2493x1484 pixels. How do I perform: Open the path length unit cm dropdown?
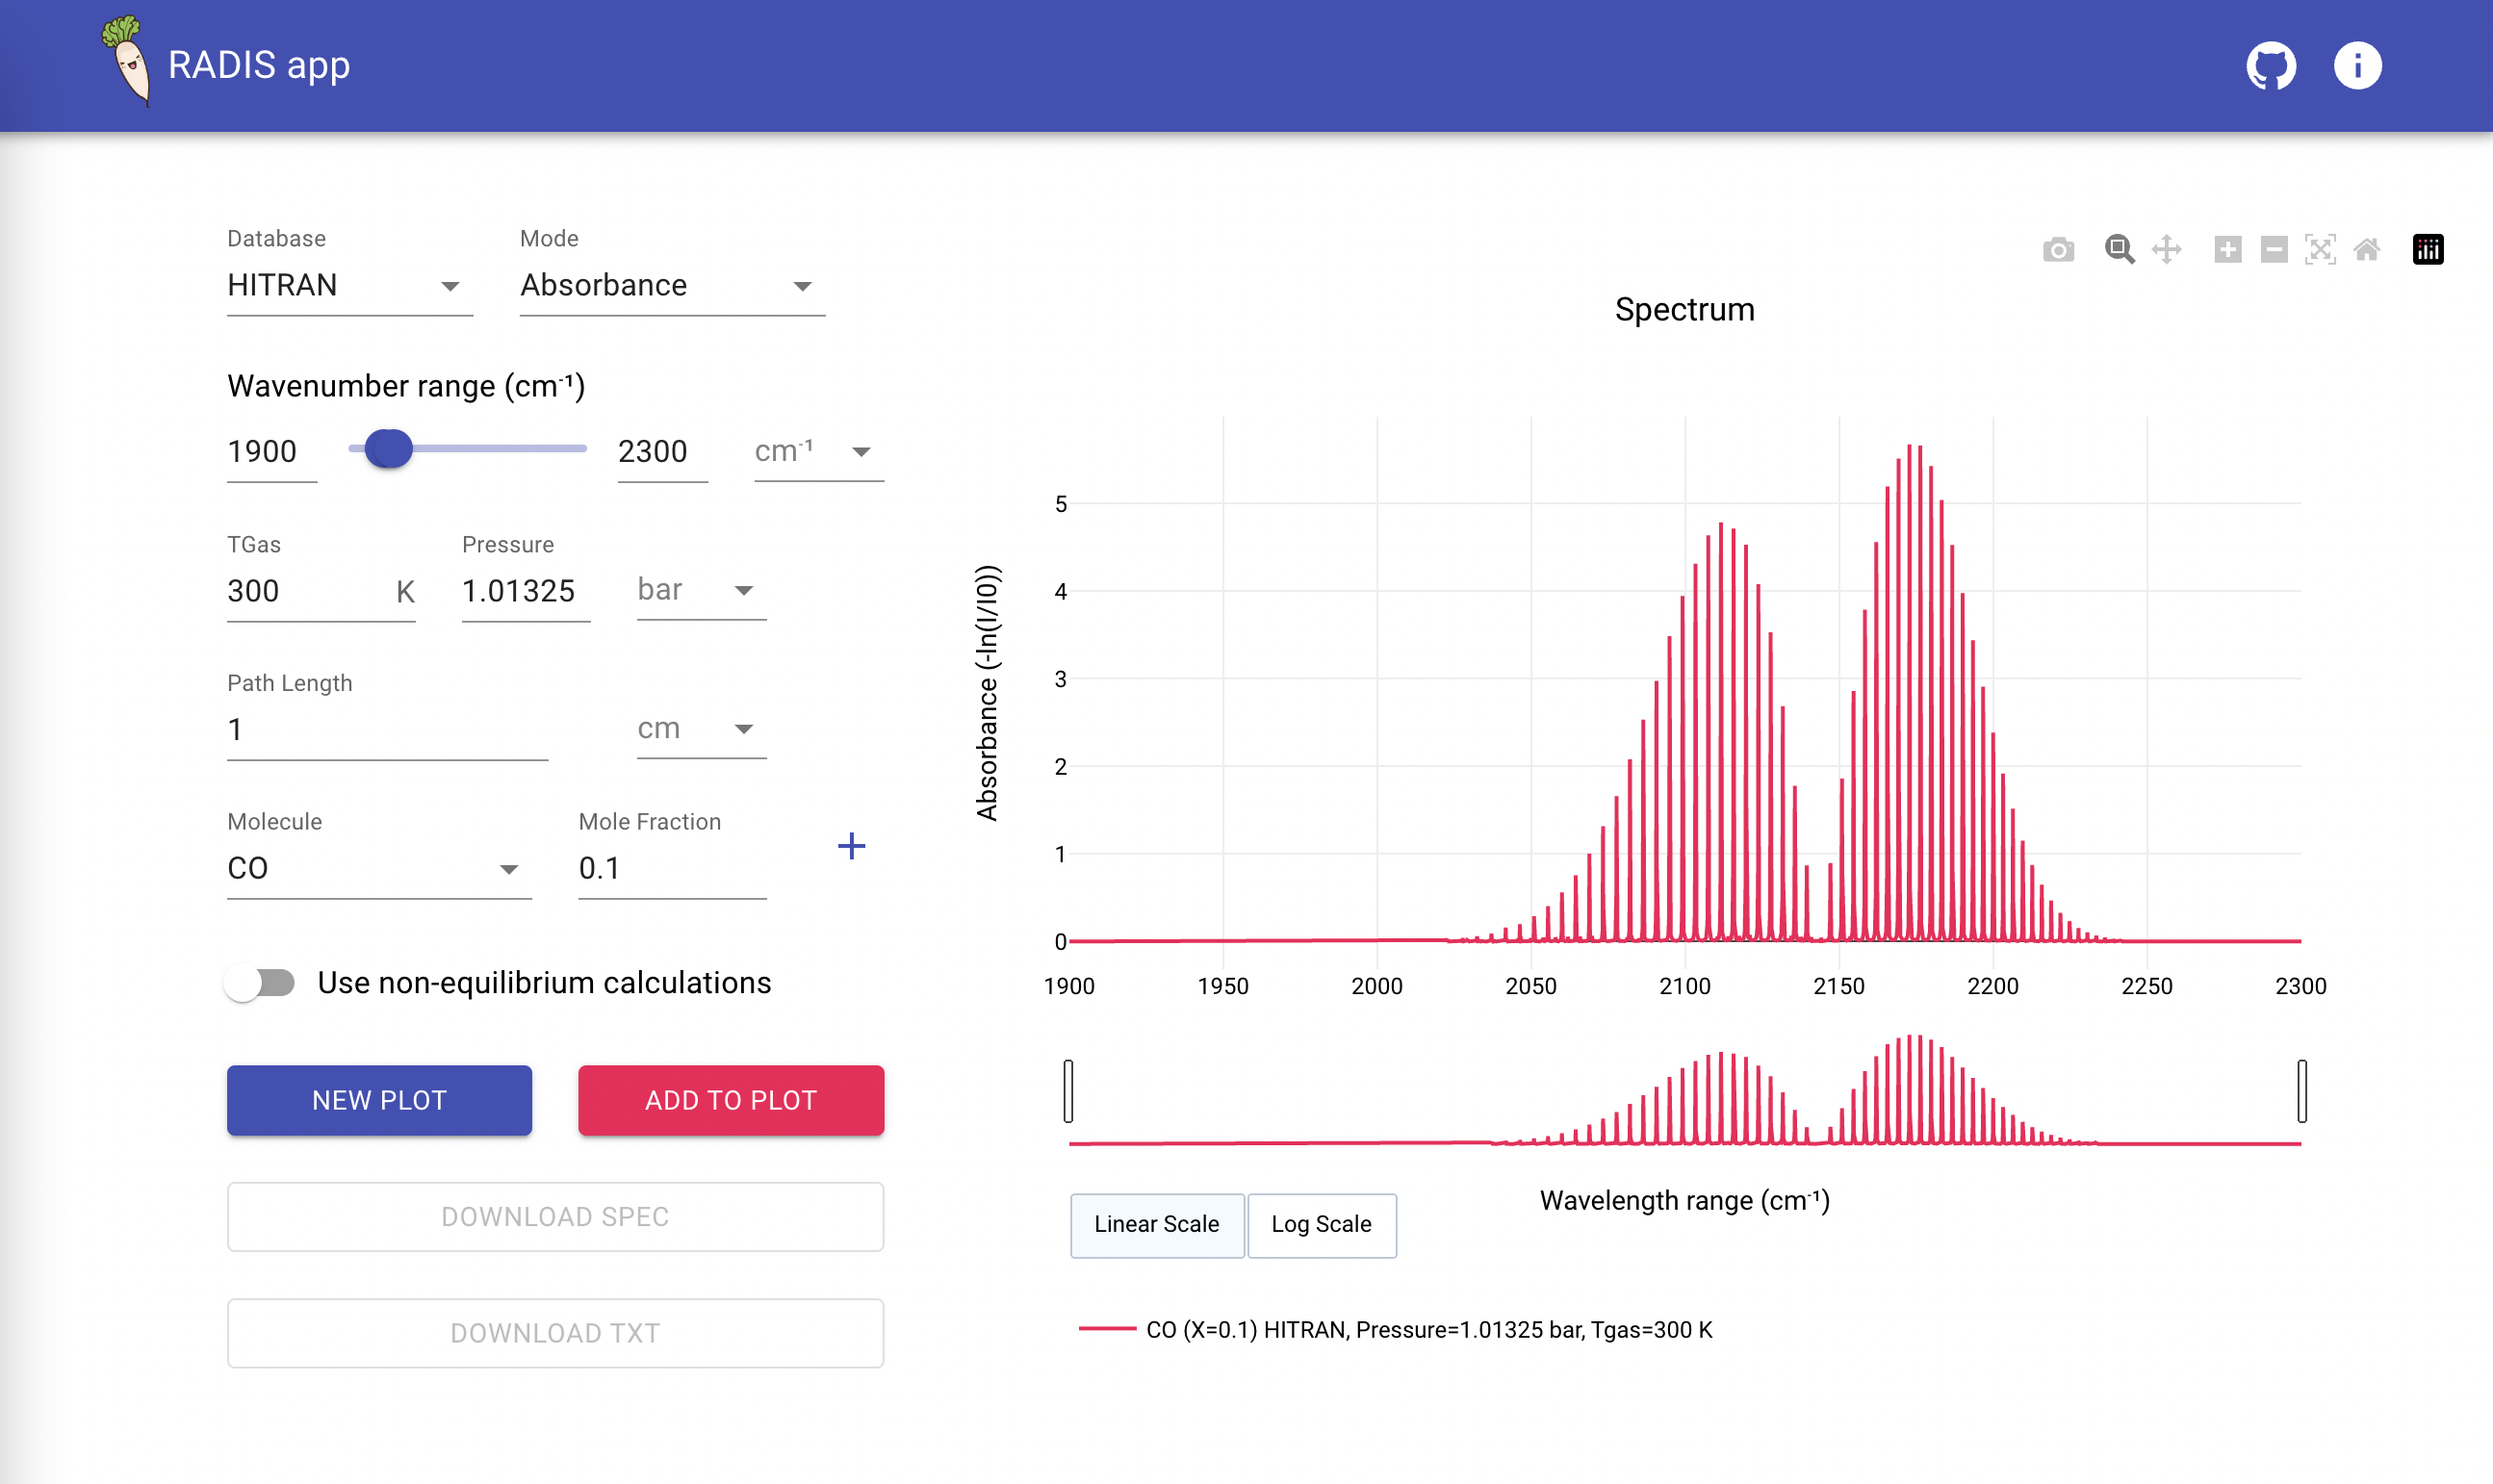[x=701, y=729]
